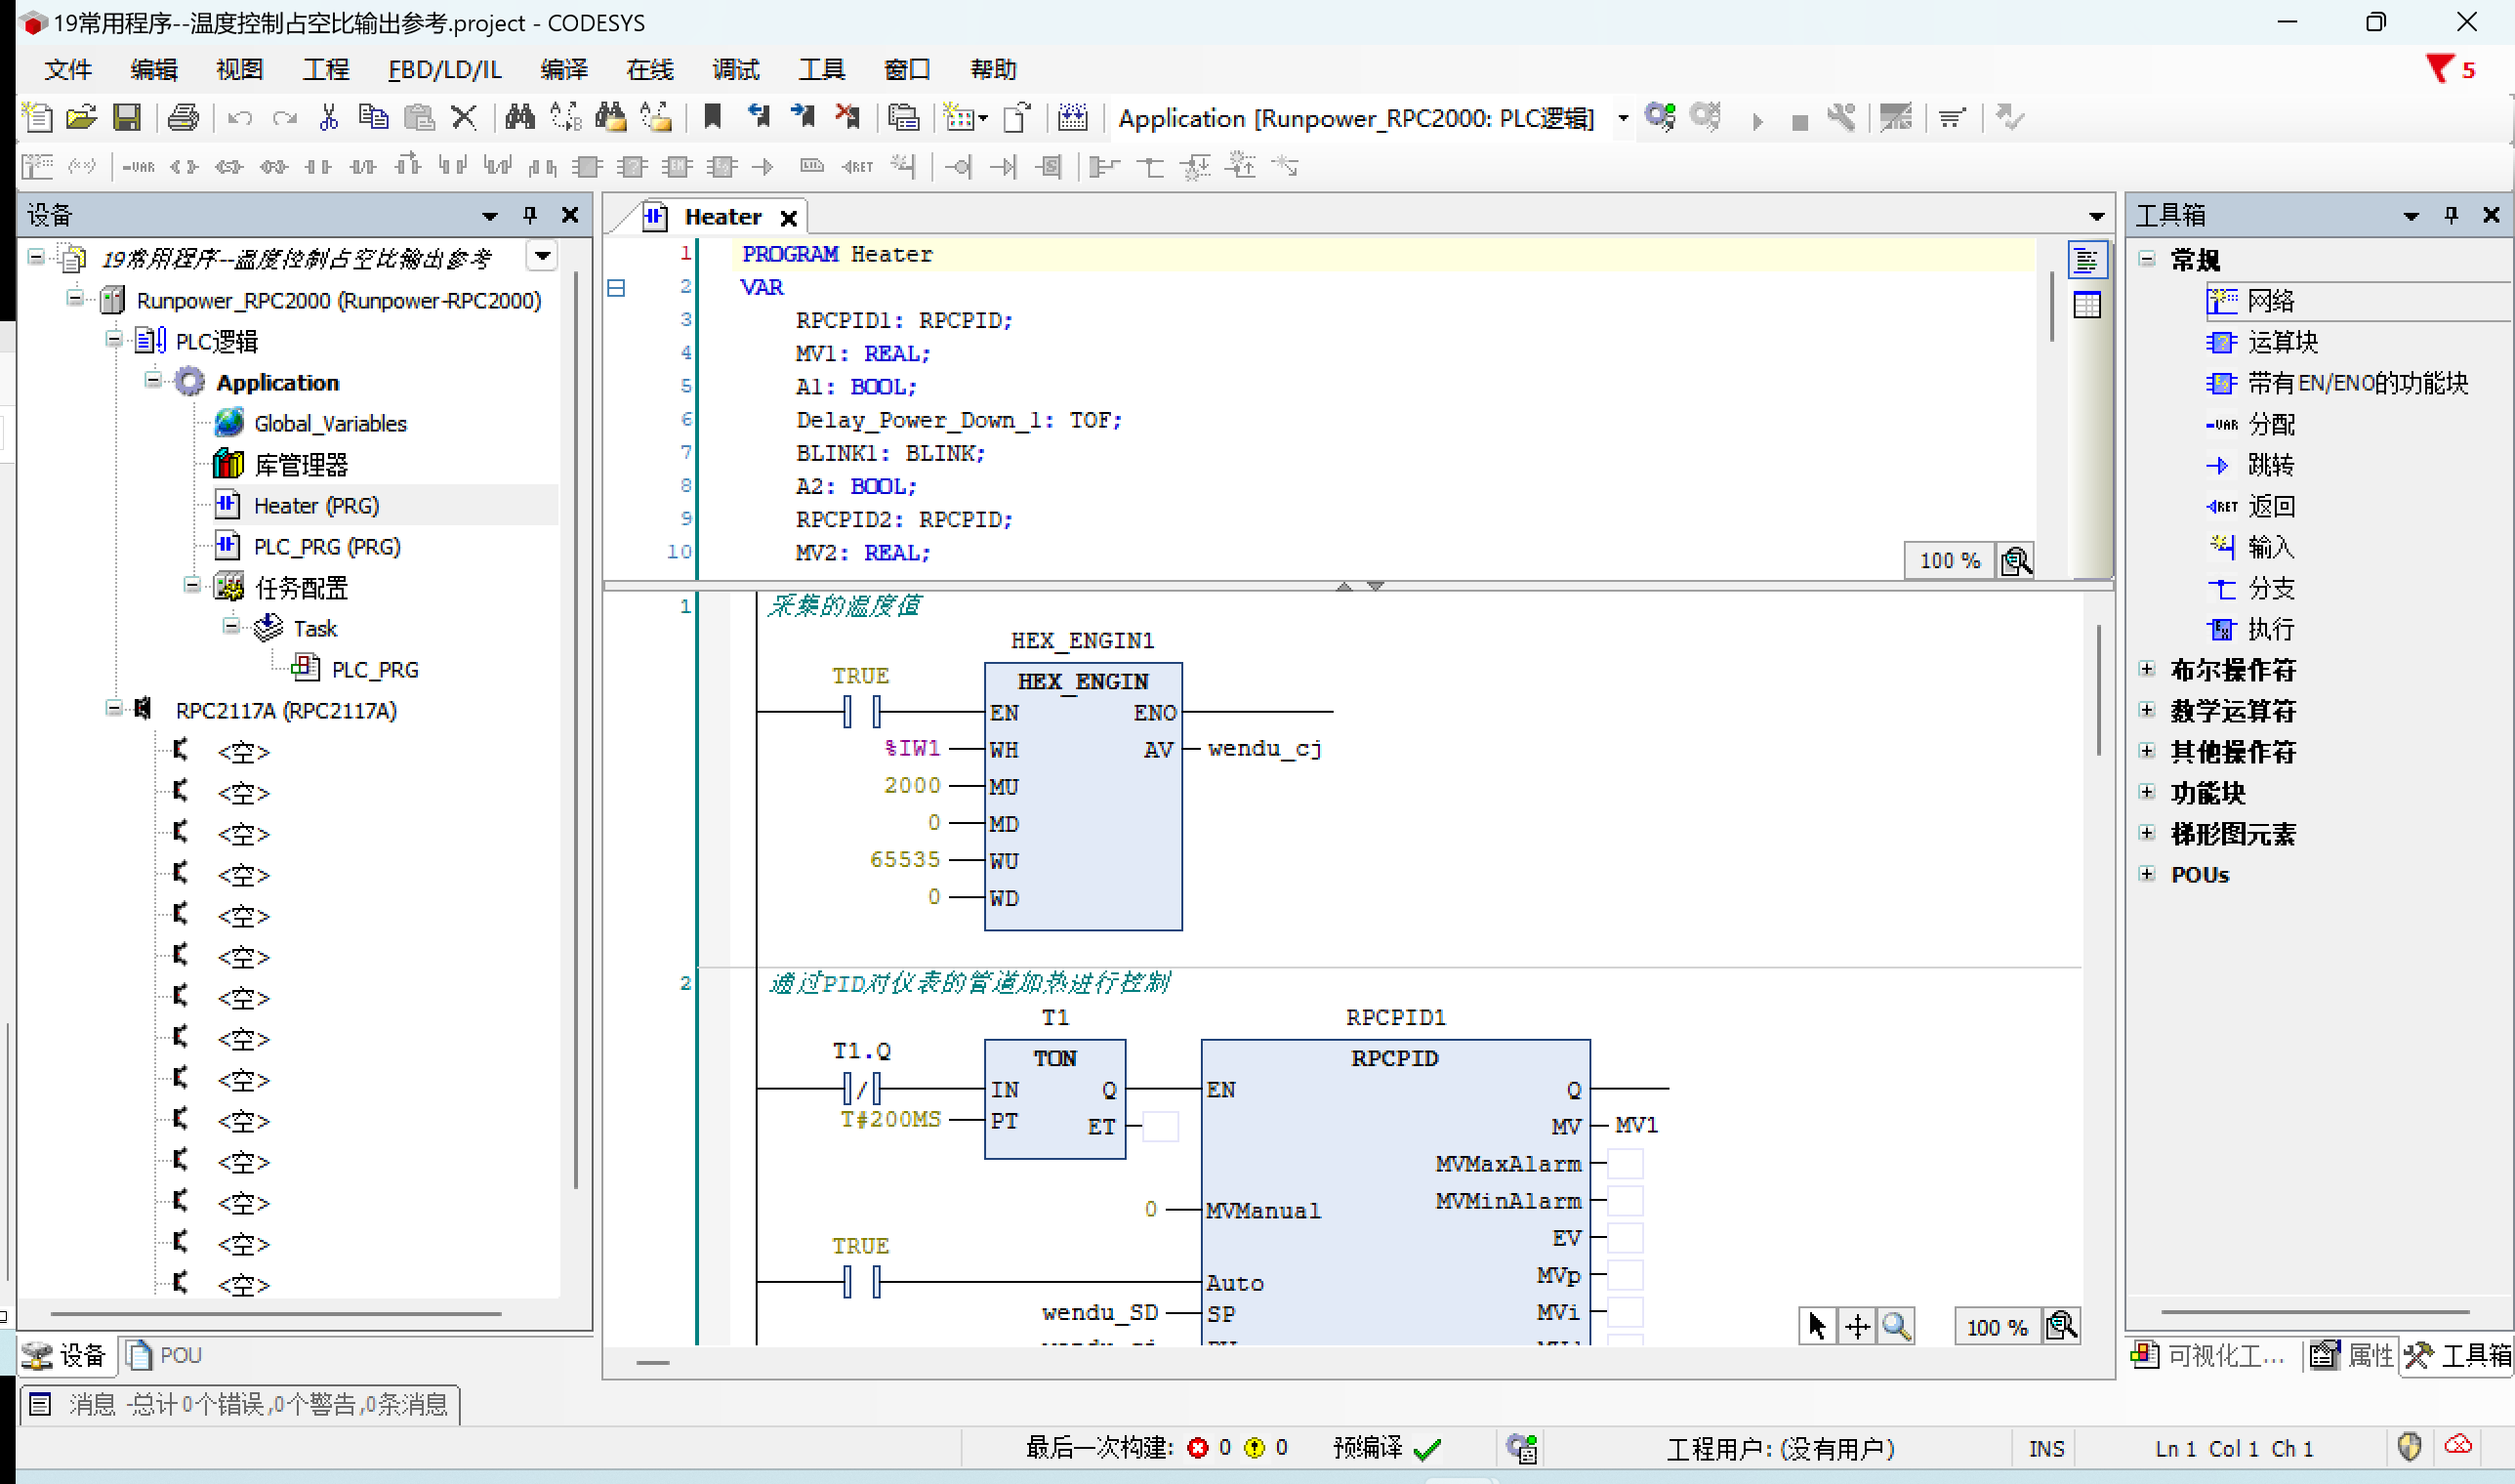Image resolution: width=2515 pixels, height=1484 pixels.
Task: Collapse the RPC2117A tree node
Action: pyautogui.click(x=114, y=708)
